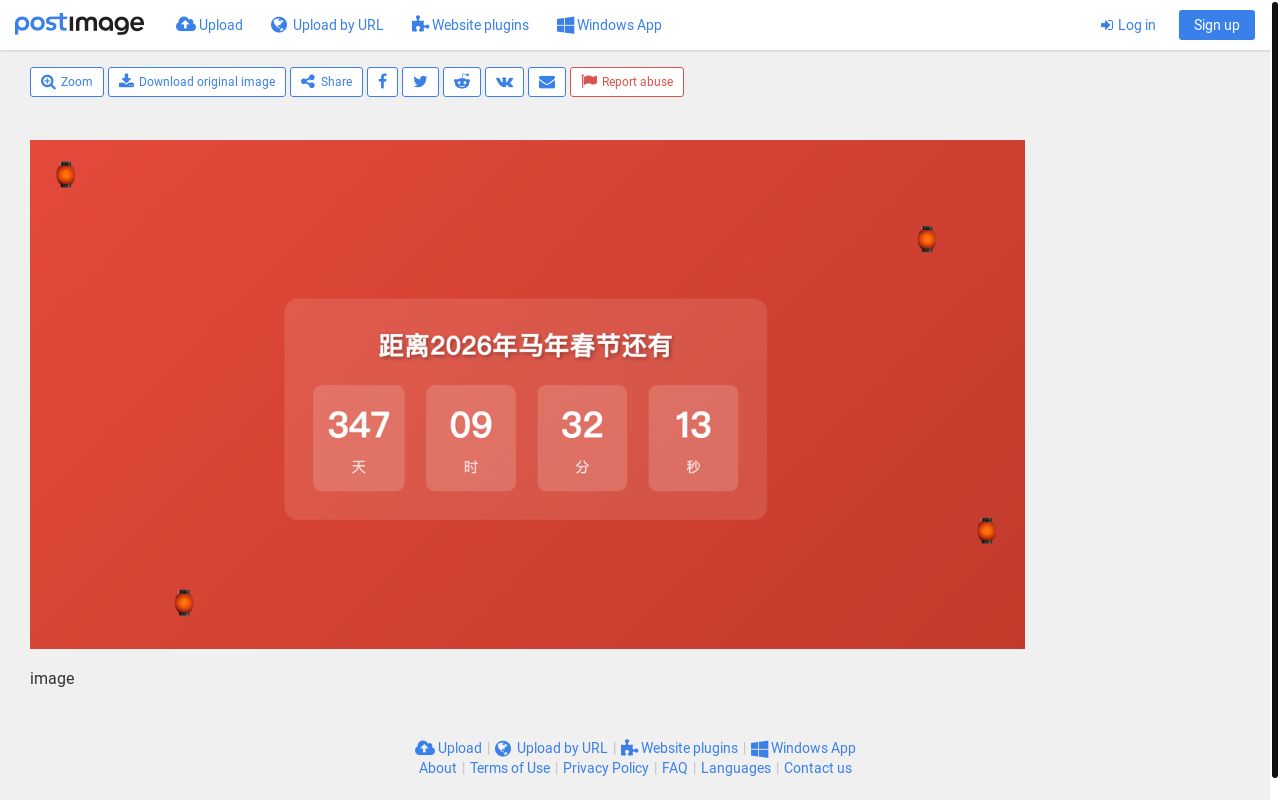Download the original image
The width and height of the screenshot is (1280, 800).
197,82
